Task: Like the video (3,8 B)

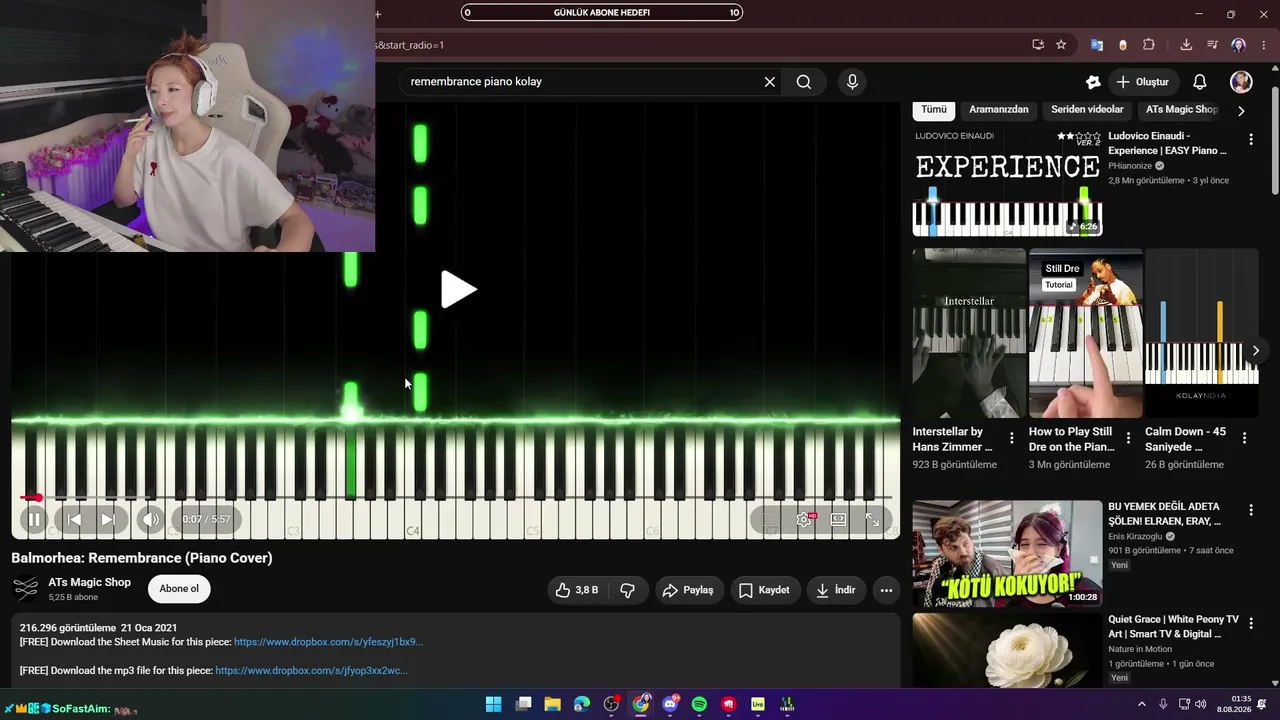Action: tap(576, 590)
